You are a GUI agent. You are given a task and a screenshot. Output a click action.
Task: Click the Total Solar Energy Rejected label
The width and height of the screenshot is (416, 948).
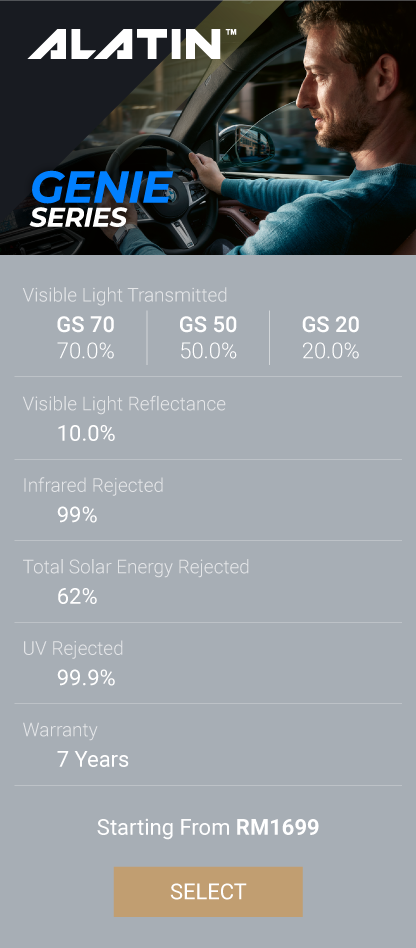[136, 567]
